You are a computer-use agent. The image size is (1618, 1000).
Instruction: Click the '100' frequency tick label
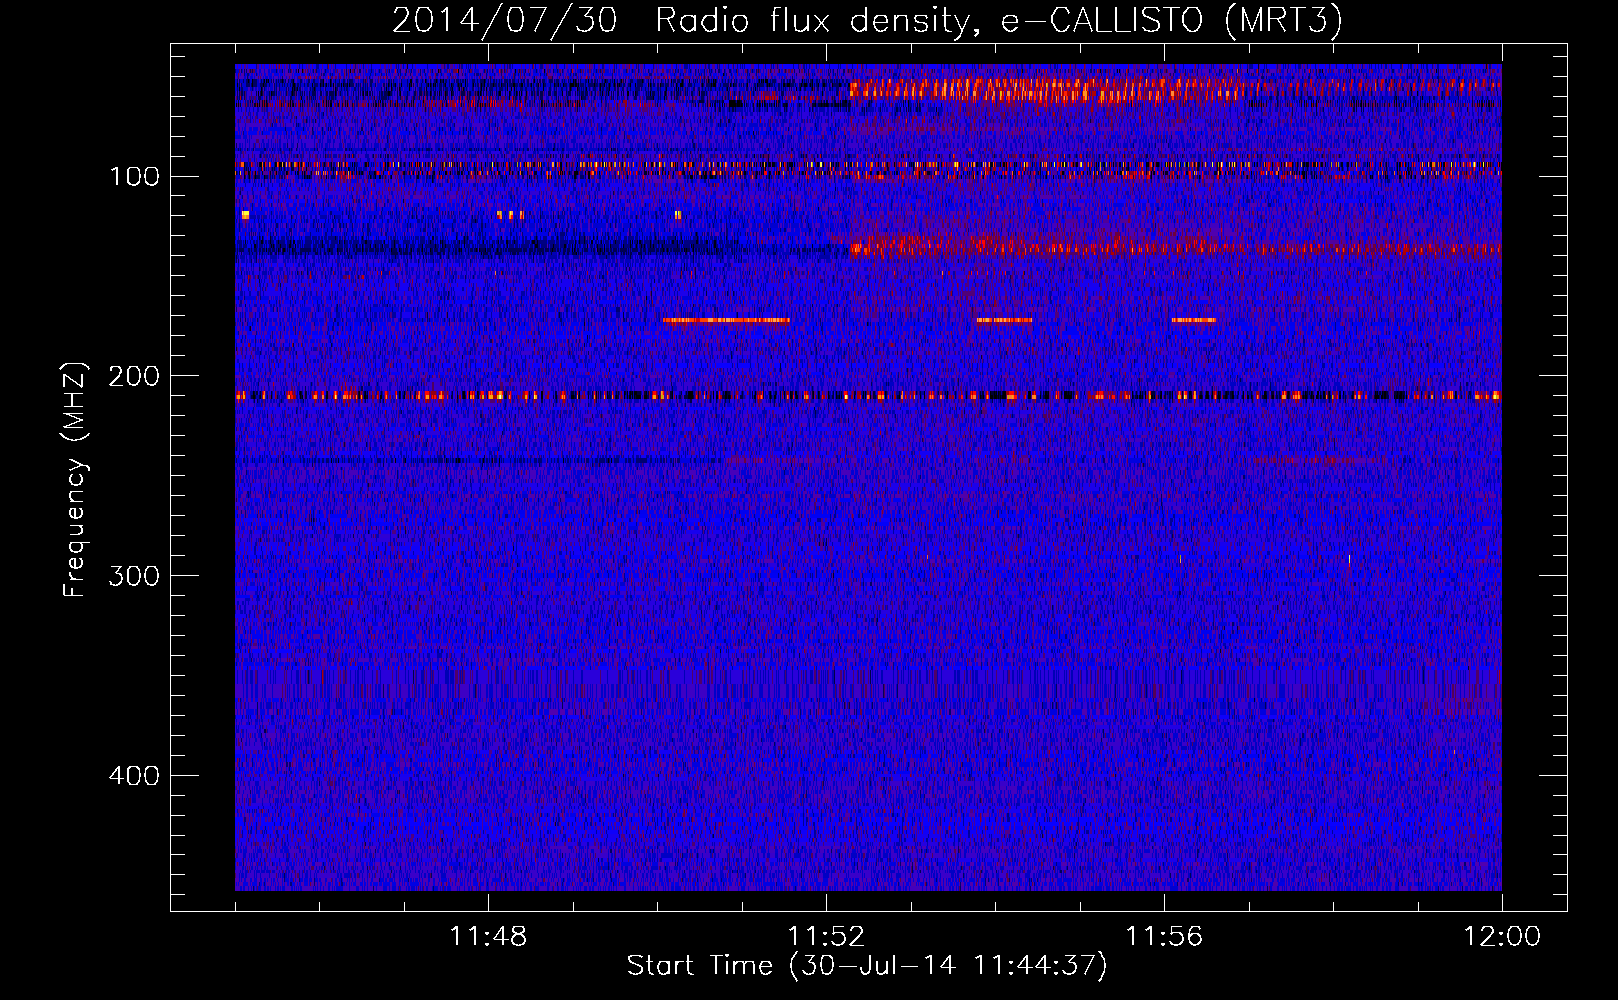134,177
